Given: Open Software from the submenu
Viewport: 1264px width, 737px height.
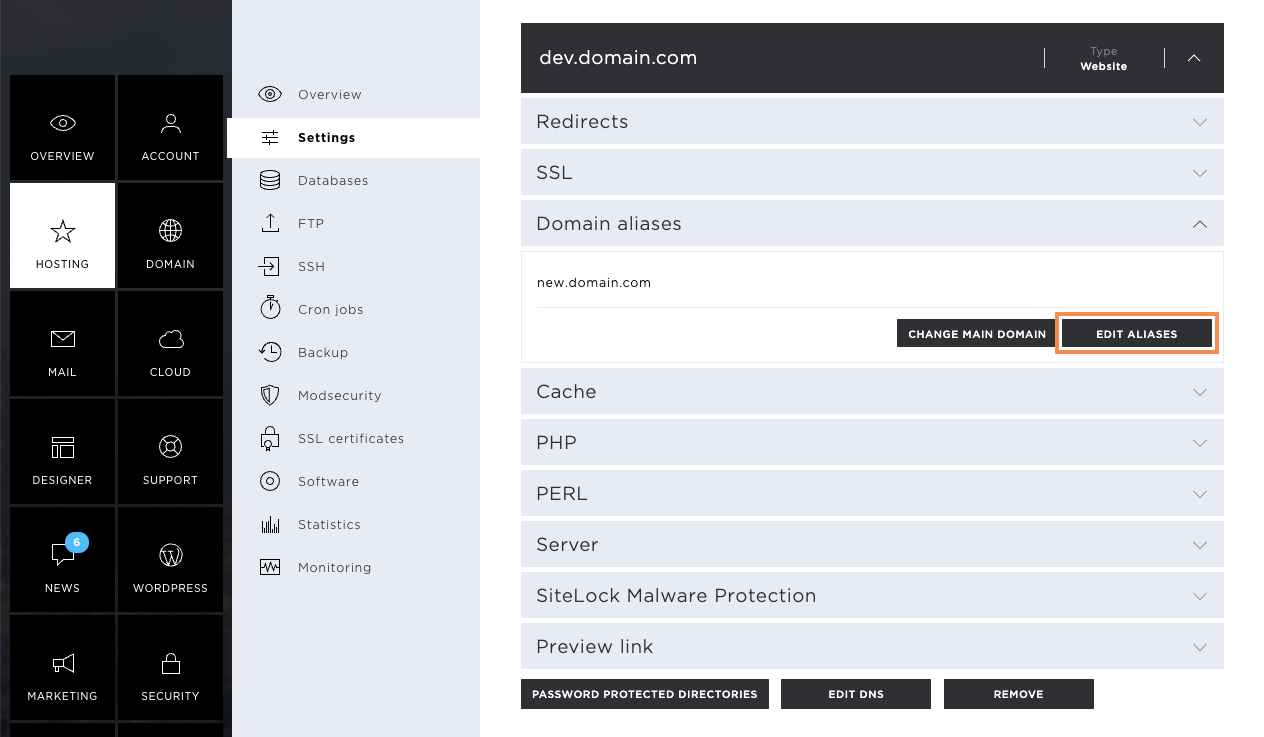Looking at the screenshot, I should (329, 481).
